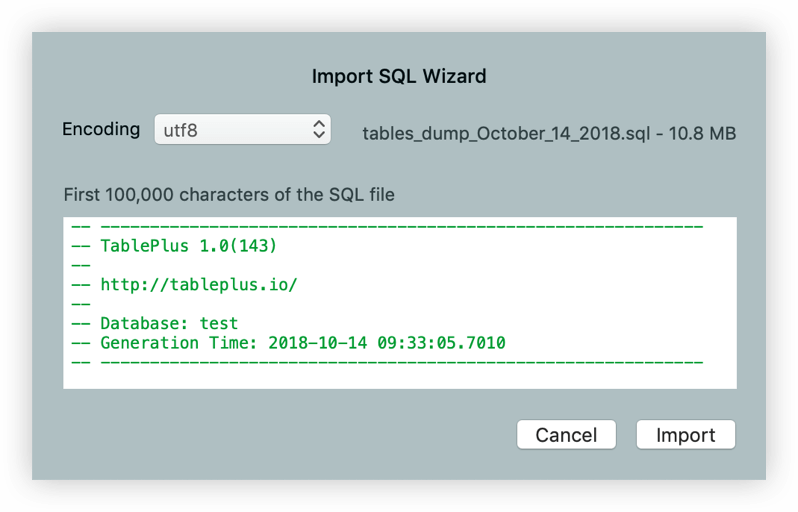The image size is (798, 512).
Task: Click the up-down chevron arrows beside utf8
Action: tap(318, 129)
